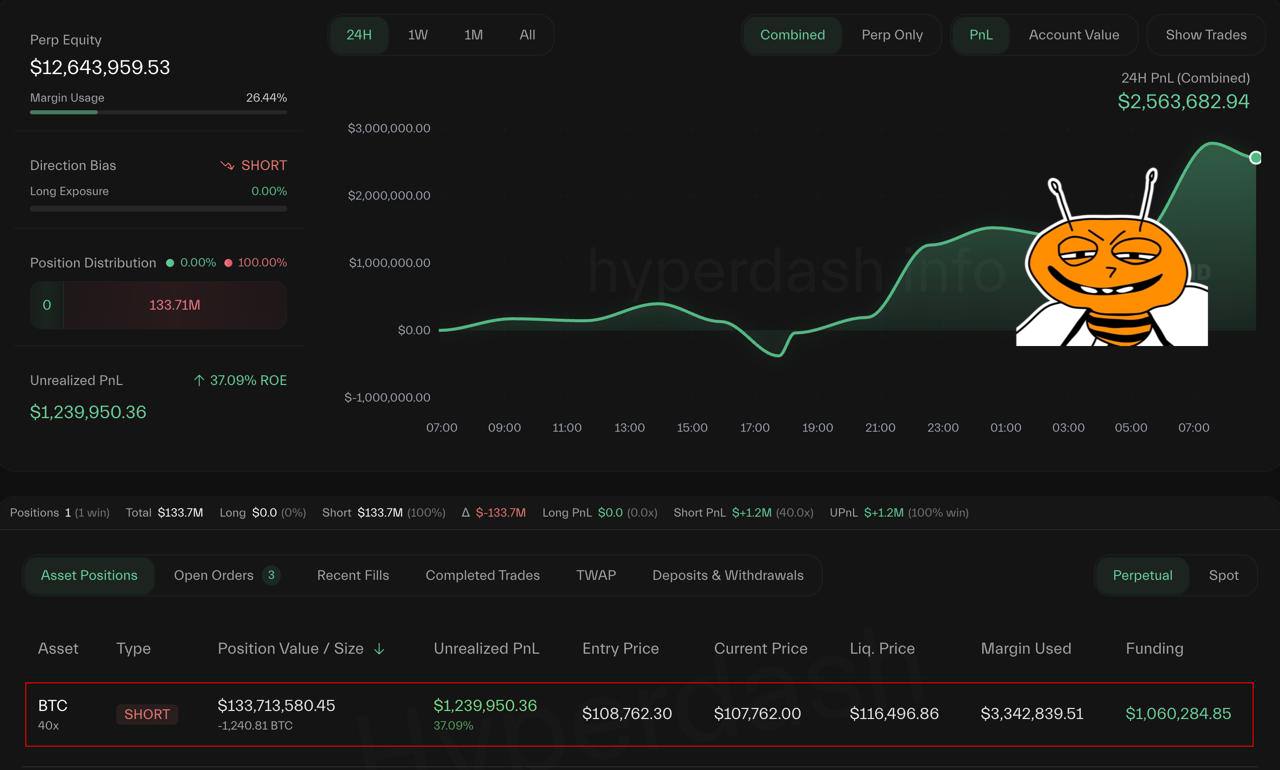Viewport: 1280px width, 770px height.
Task: Click the 17:00 x-axis time label
Action: [755, 427]
